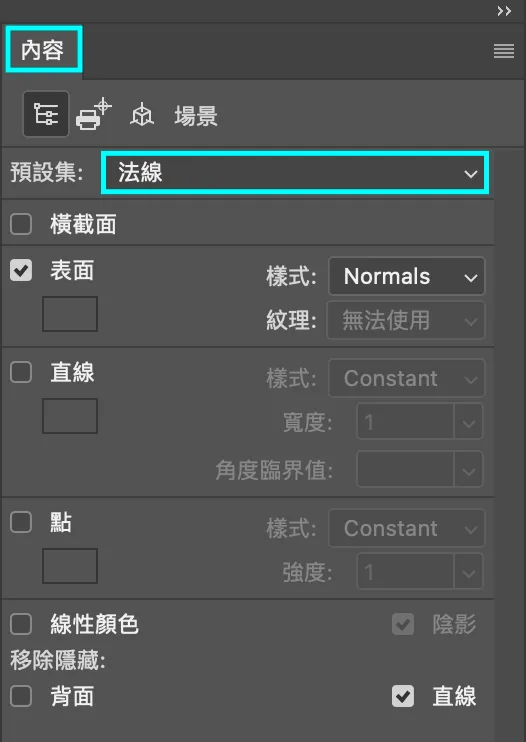This screenshot has width=526, height=742.
Task: Click the 表面 color swatch
Action: click(x=70, y=314)
